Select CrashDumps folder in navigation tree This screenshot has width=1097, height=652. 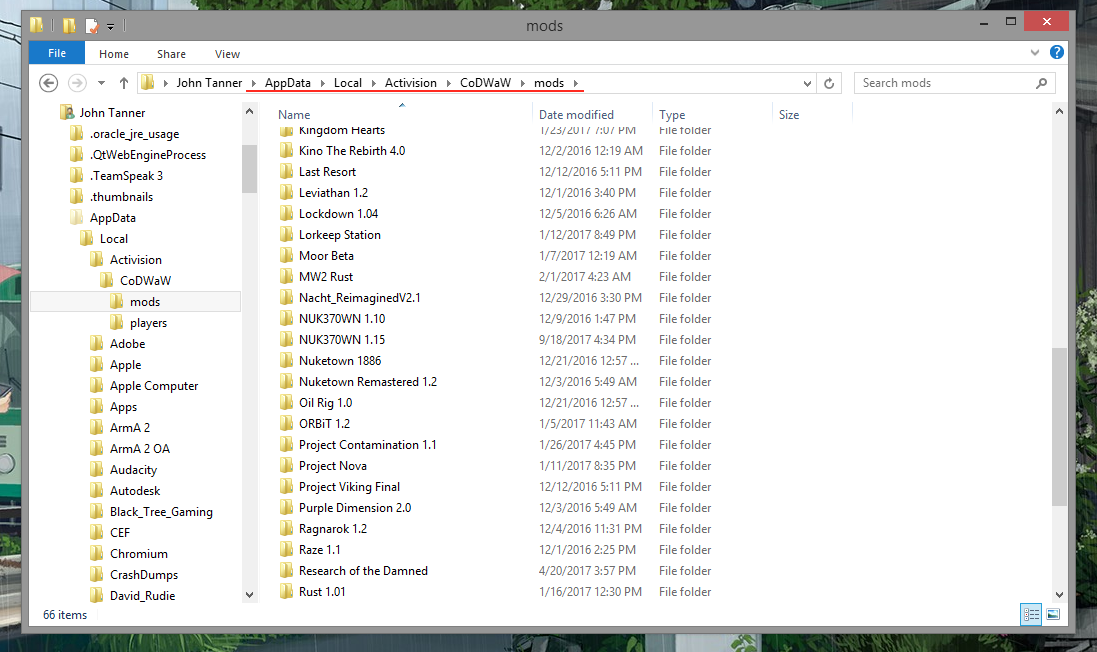pos(143,574)
